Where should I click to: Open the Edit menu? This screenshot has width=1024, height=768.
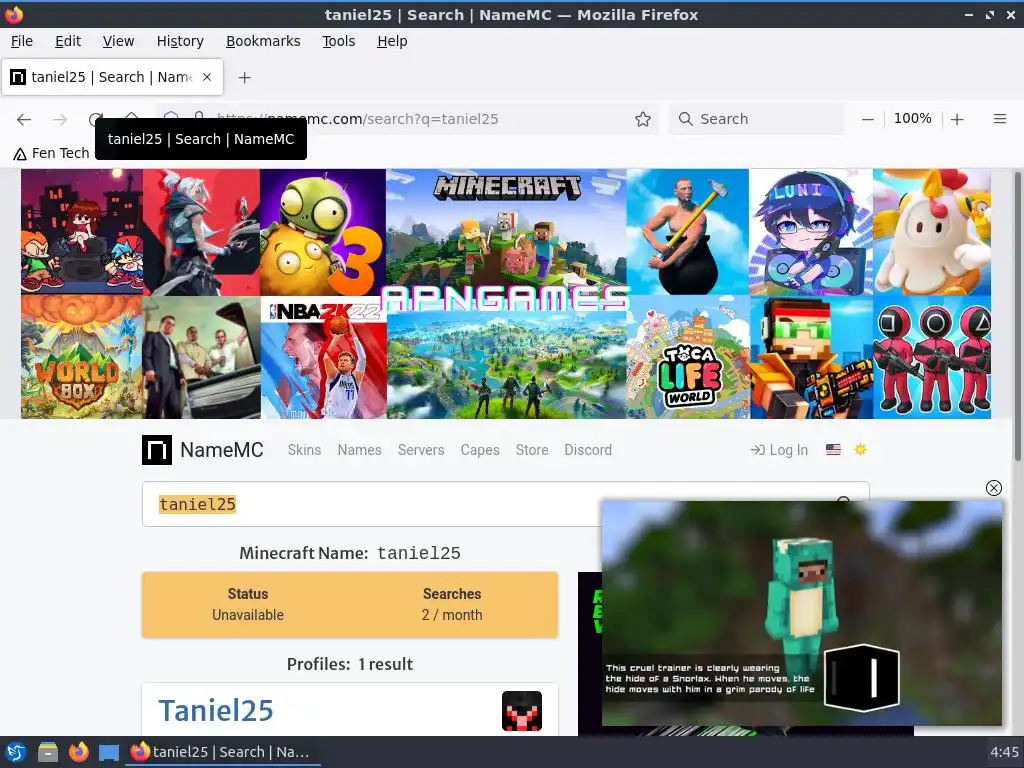(x=68, y=41)
